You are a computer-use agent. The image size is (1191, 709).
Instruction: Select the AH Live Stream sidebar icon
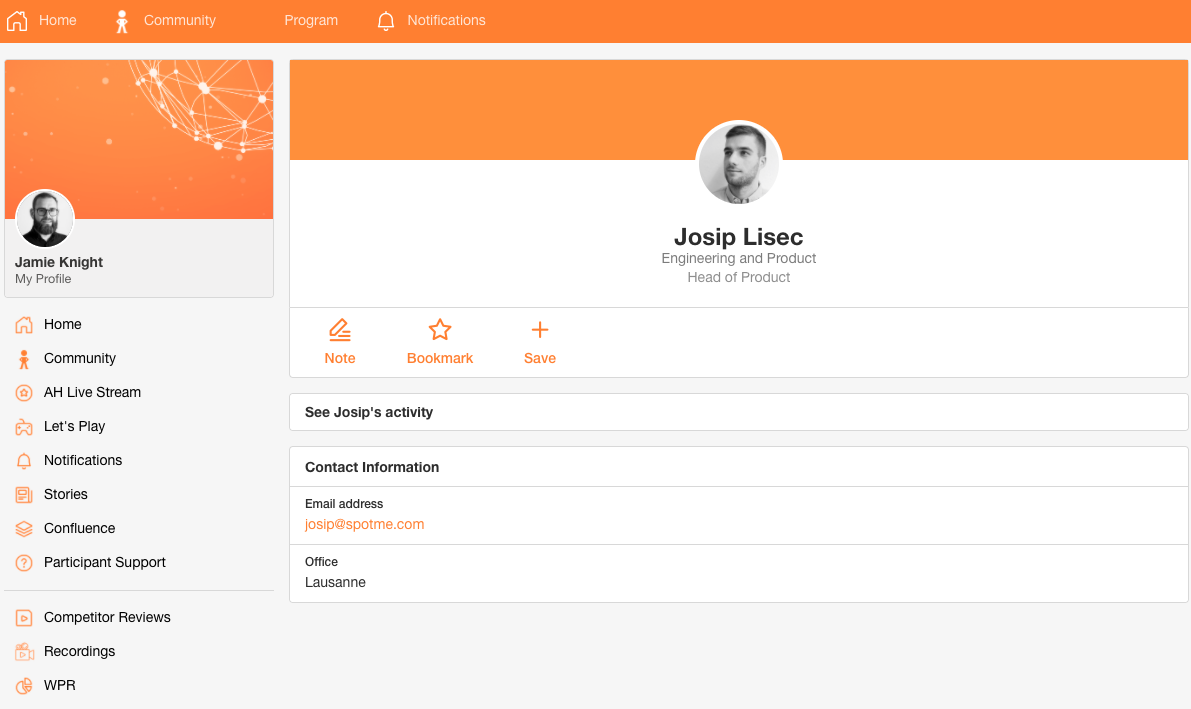(23, 392)
